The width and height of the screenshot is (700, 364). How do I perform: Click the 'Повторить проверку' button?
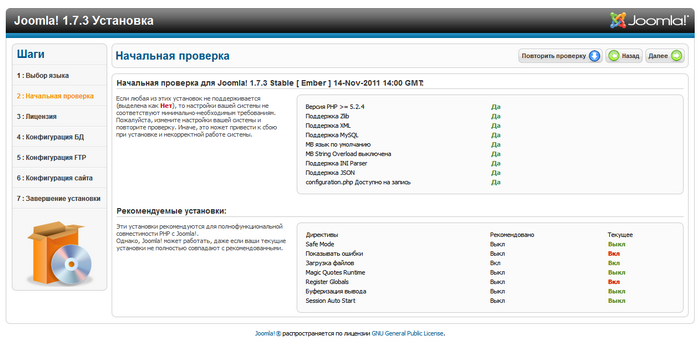tap(560, 56)
